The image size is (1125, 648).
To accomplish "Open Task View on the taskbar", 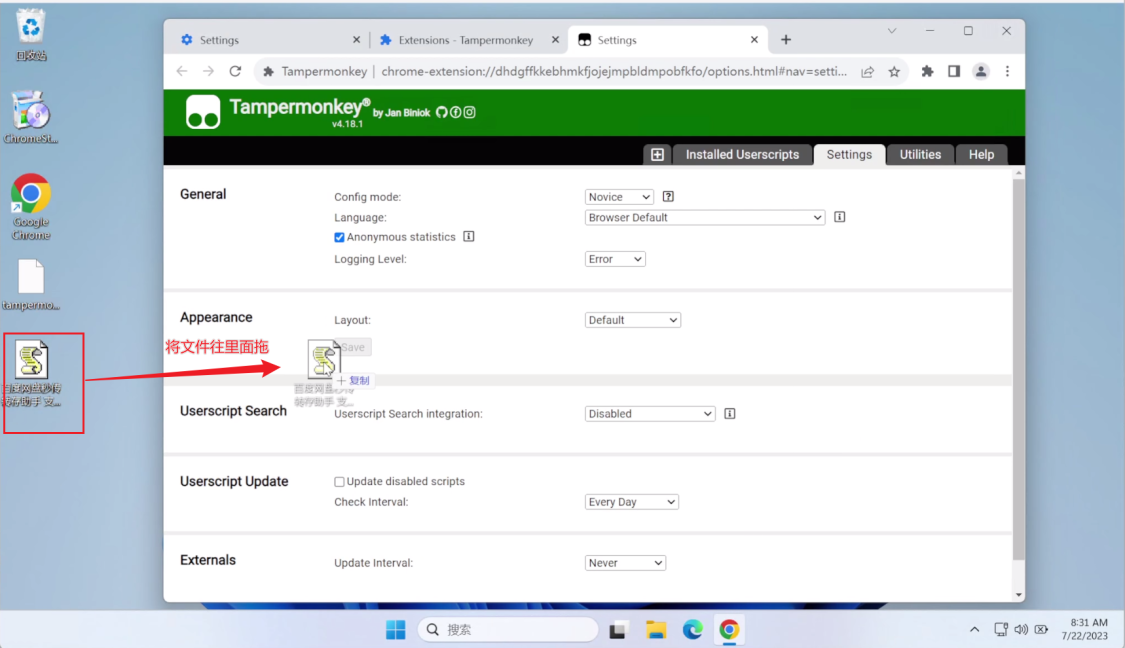I will [x=618, y=629].
